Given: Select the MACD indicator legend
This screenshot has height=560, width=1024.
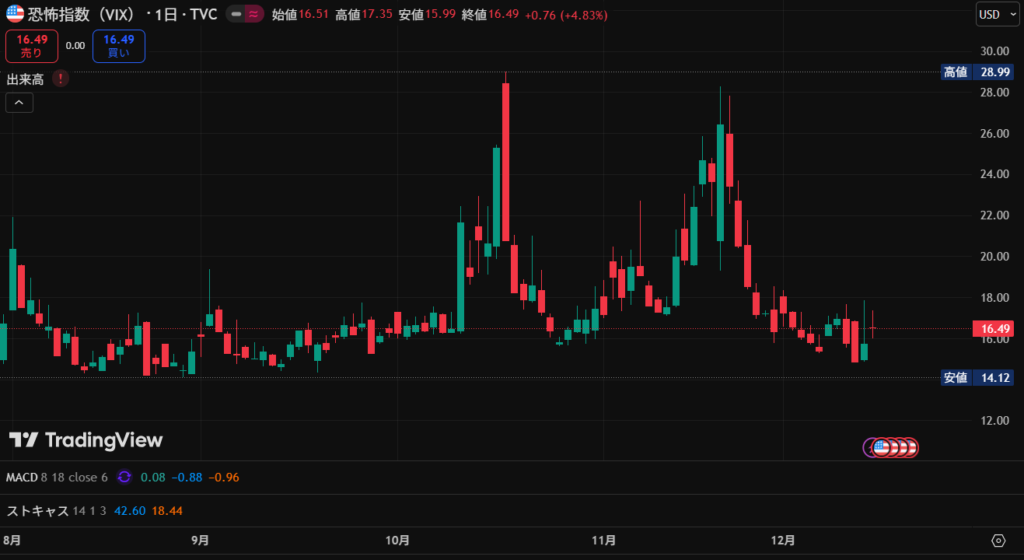Looking at the screenshot, I should (22, 477).
